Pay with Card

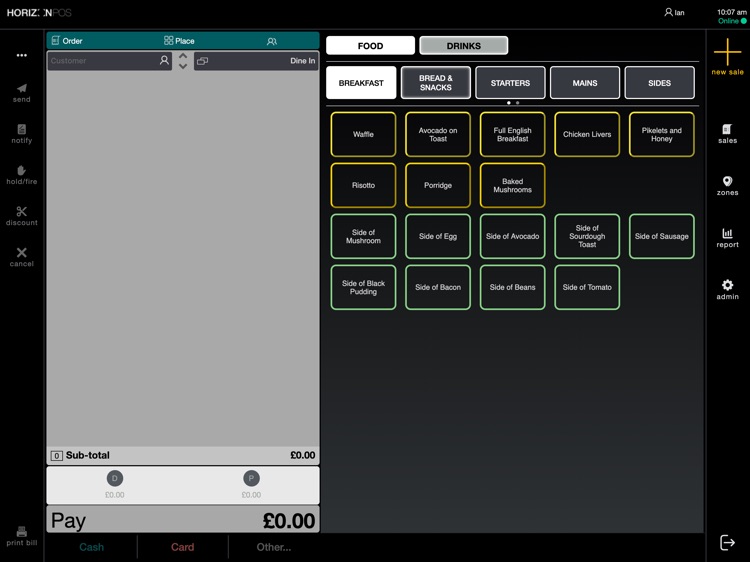point(183,547)
